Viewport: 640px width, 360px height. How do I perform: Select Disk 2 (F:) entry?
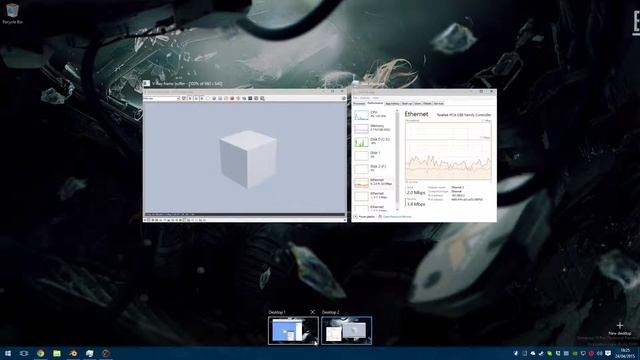[373, 169]
